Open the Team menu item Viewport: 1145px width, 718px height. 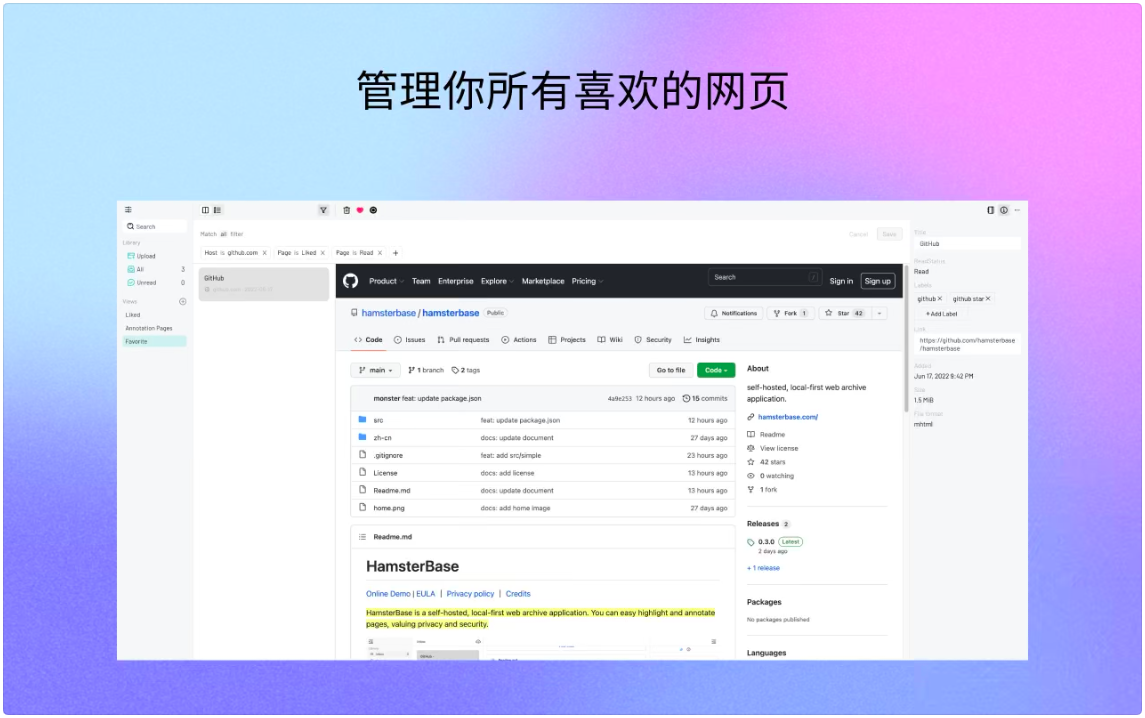tap(421, 281)
